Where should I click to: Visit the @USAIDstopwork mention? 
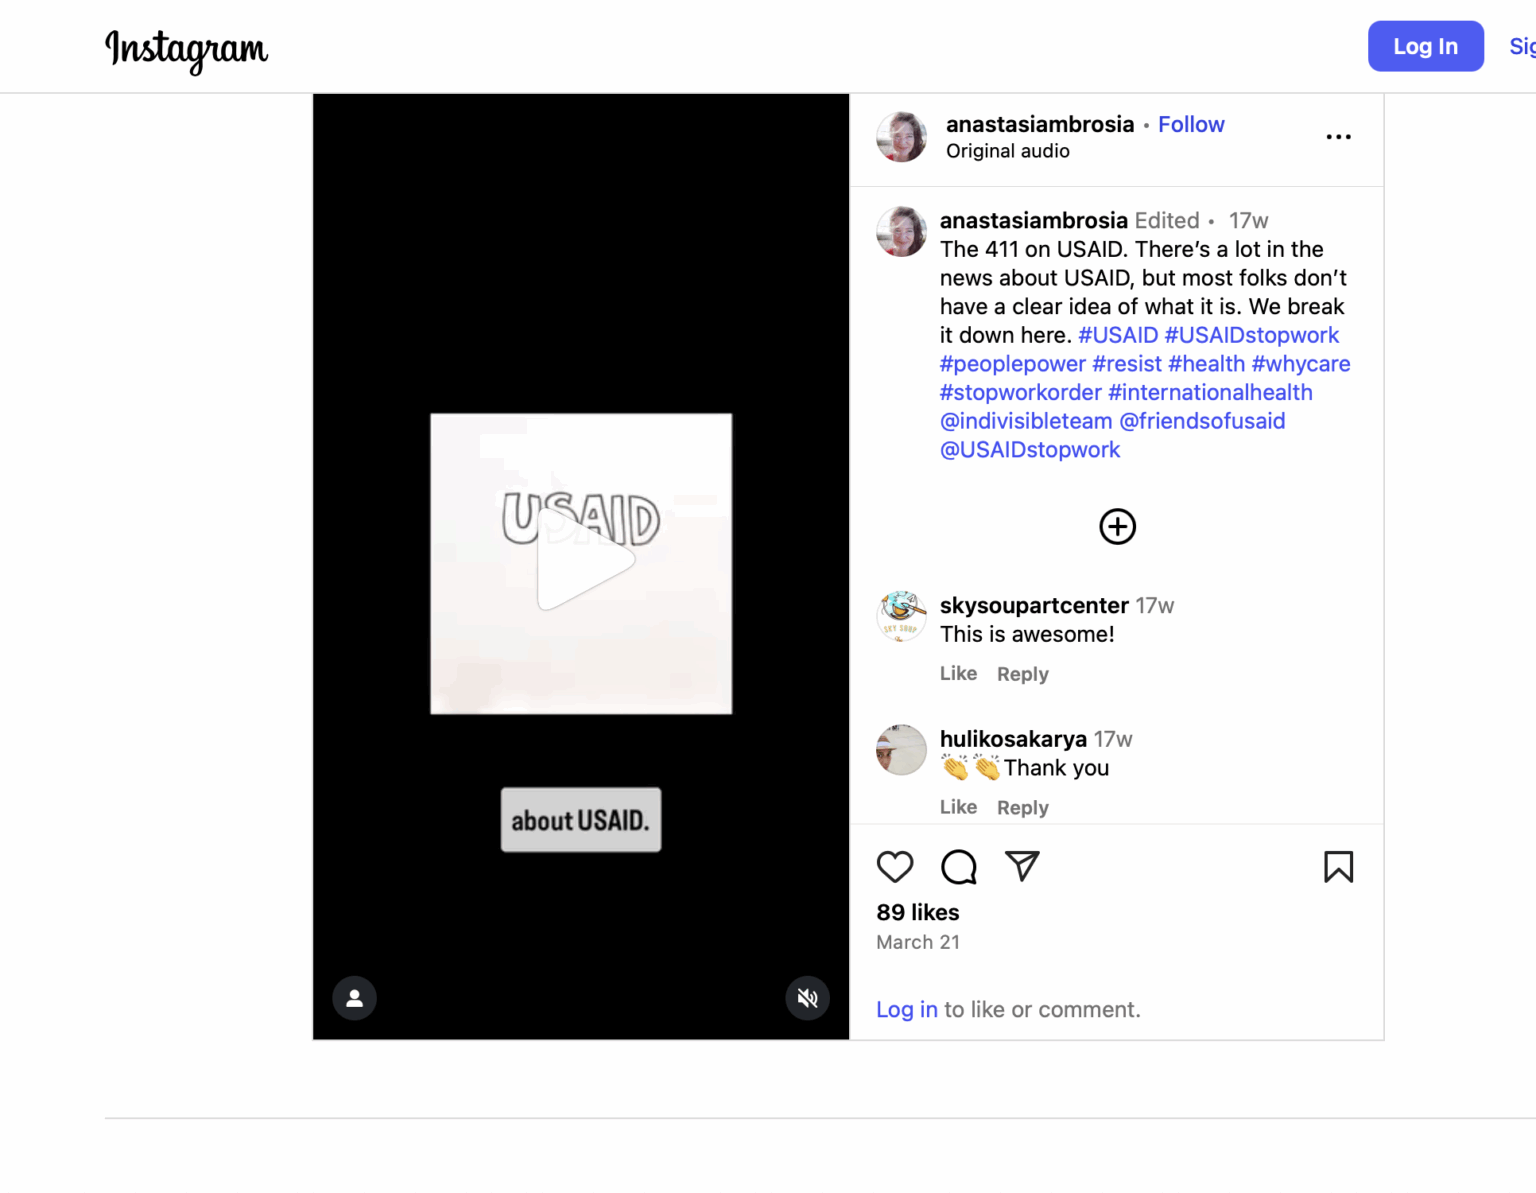[x=1030, y=450]
